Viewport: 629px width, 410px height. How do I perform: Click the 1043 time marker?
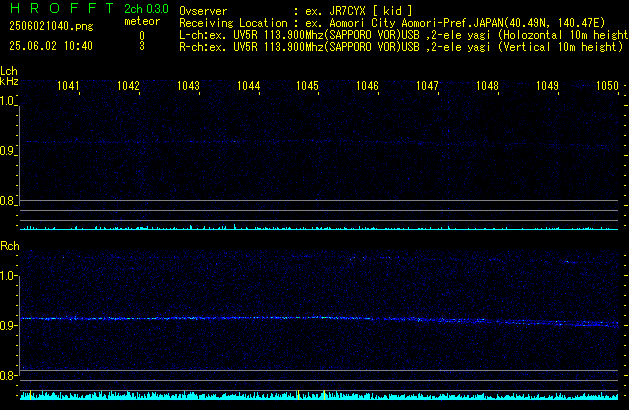pos(189,86)
